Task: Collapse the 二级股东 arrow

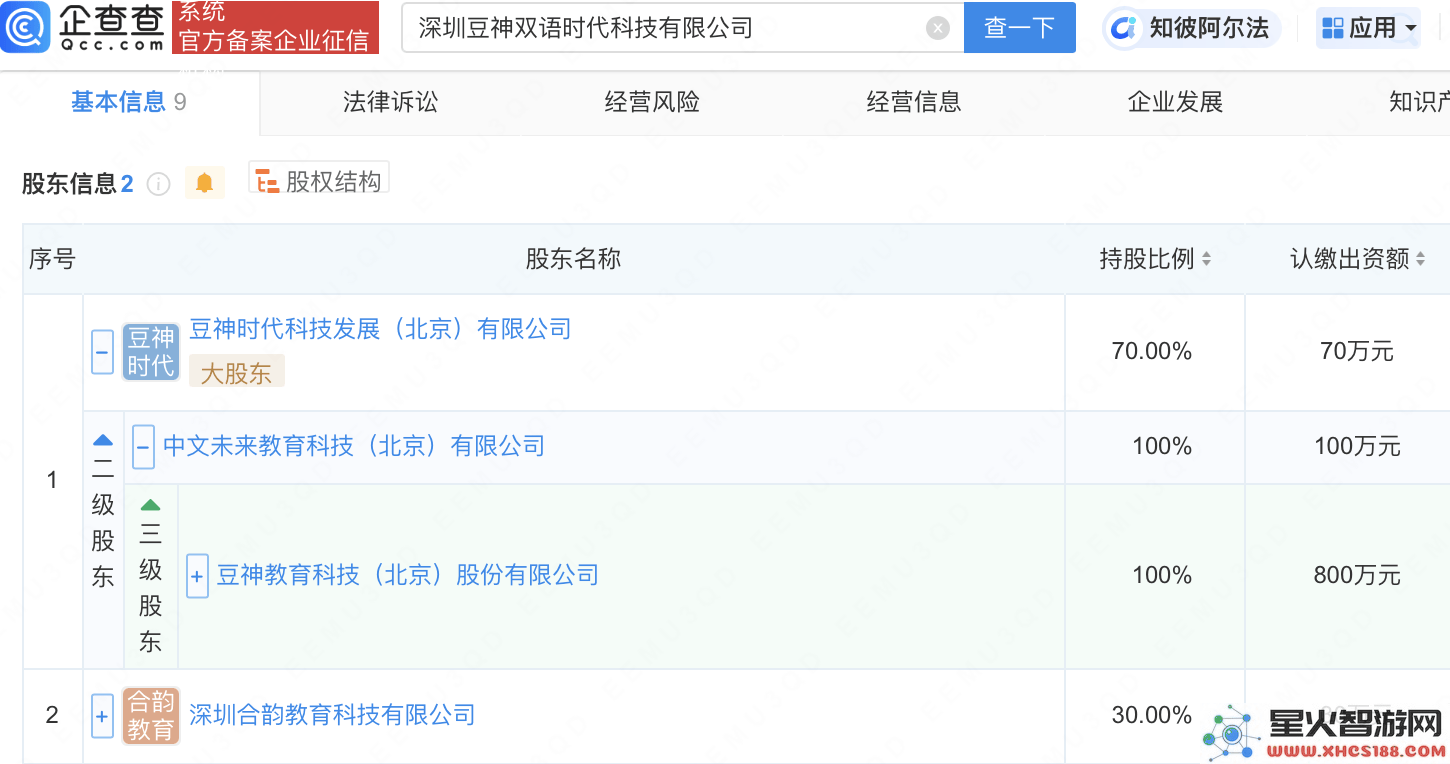Action: point(103,440)
